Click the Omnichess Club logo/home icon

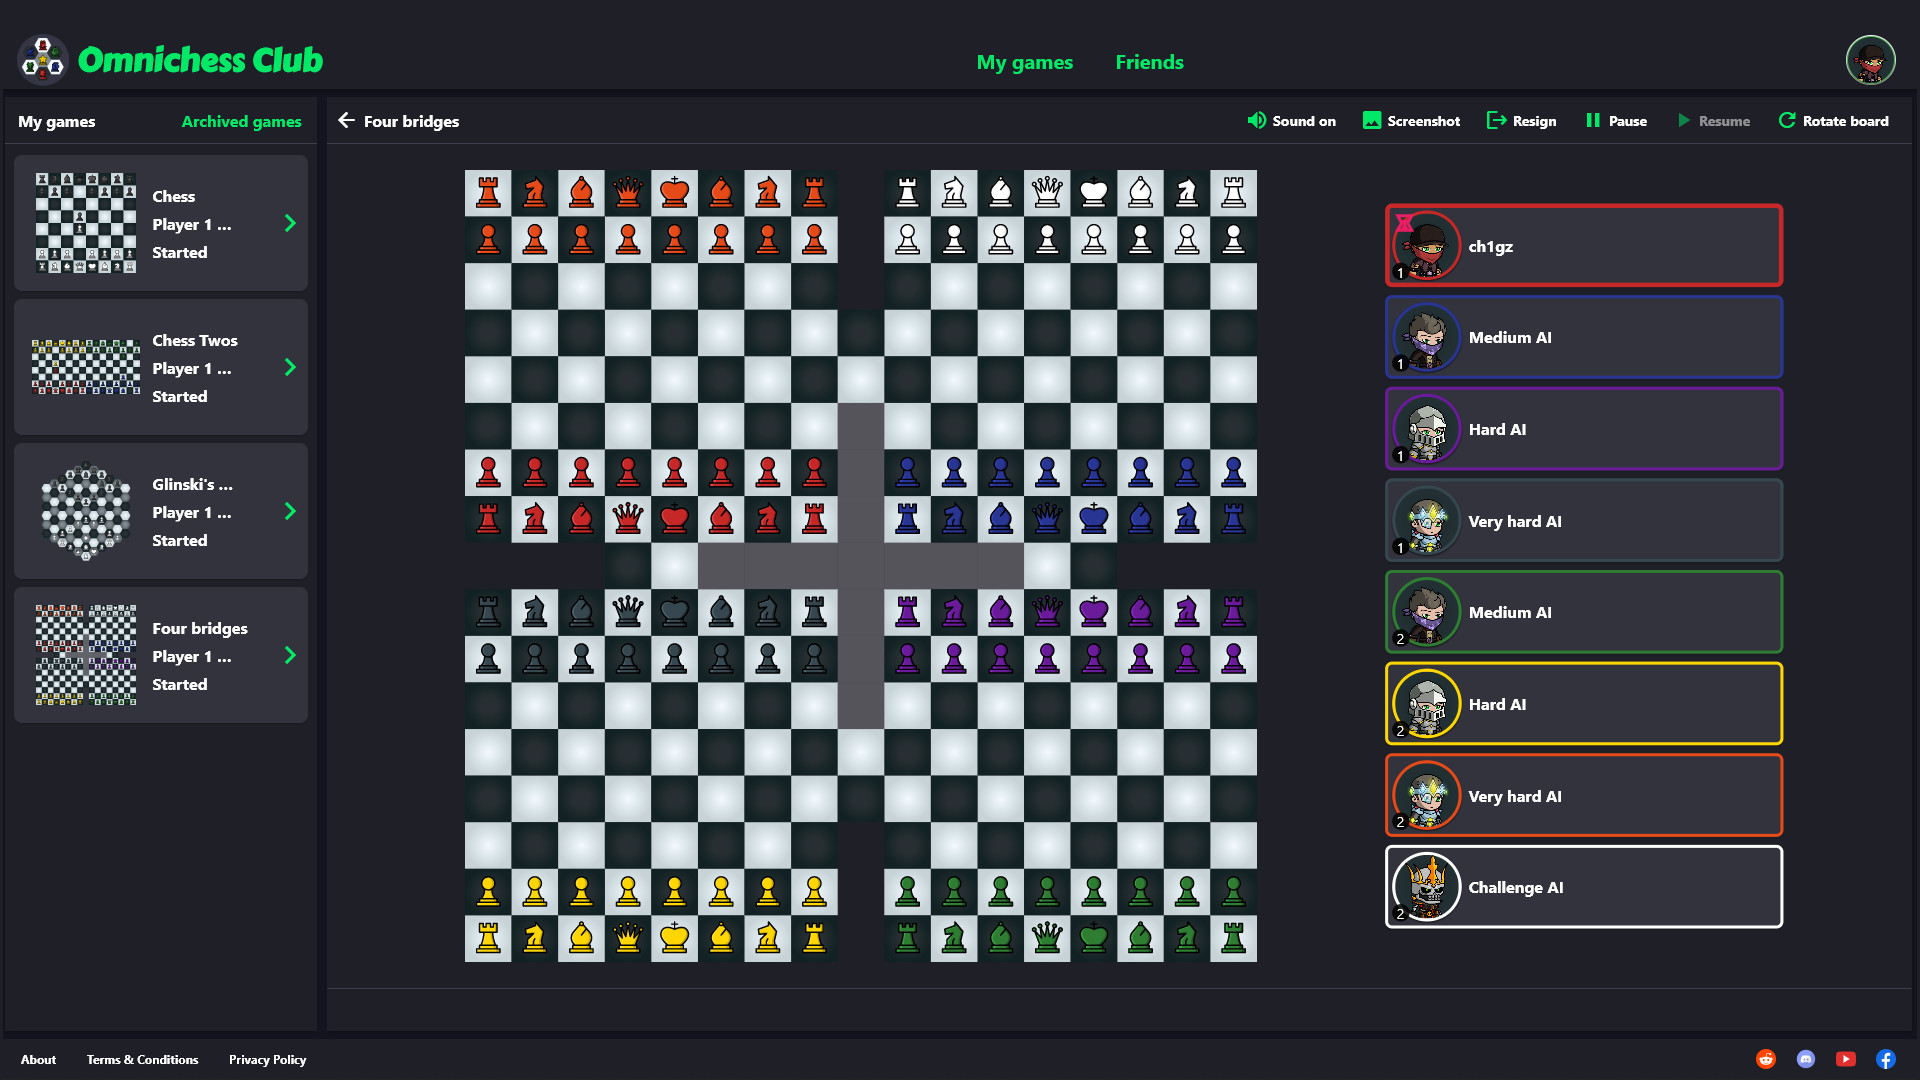(x=44, y=59)
